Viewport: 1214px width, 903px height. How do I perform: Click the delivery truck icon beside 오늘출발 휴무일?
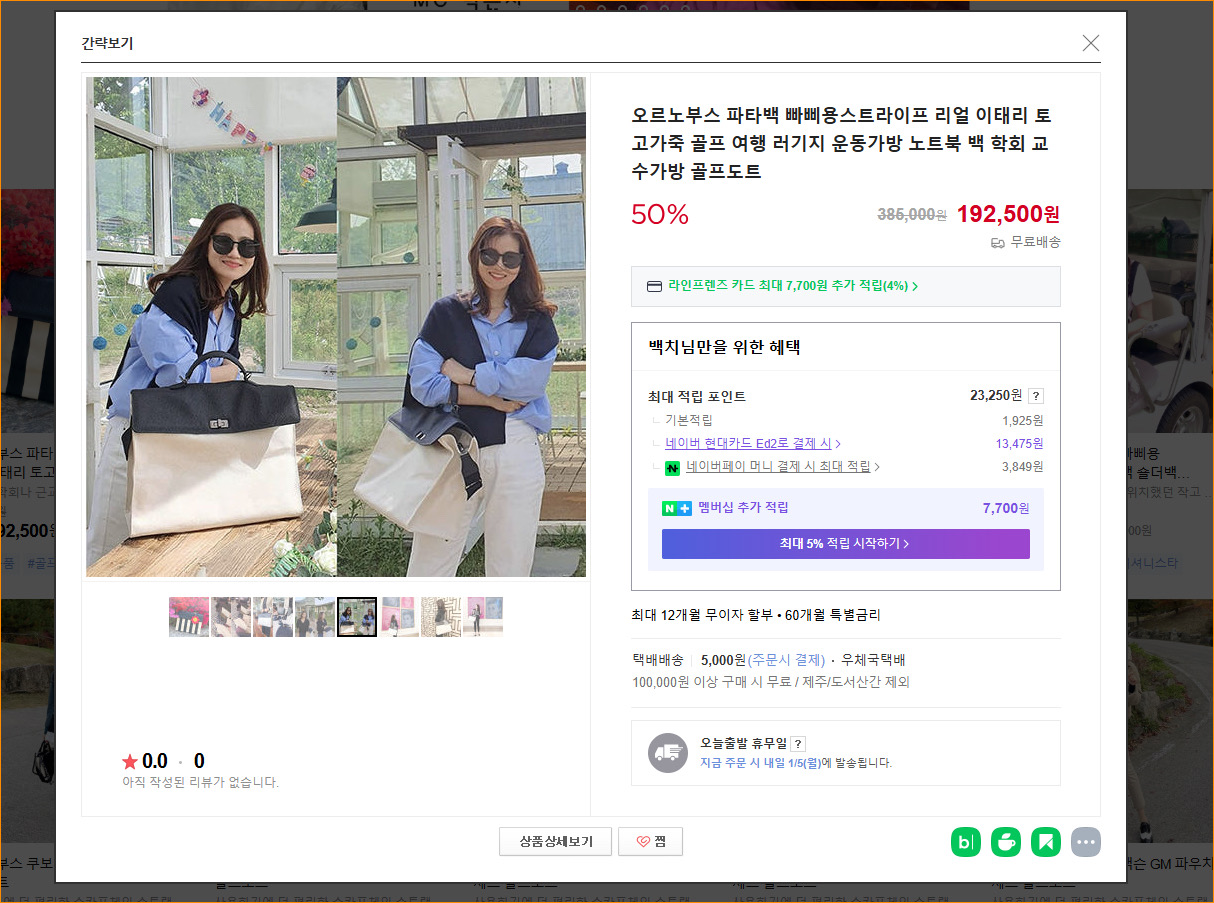click(x=668, y=752)
